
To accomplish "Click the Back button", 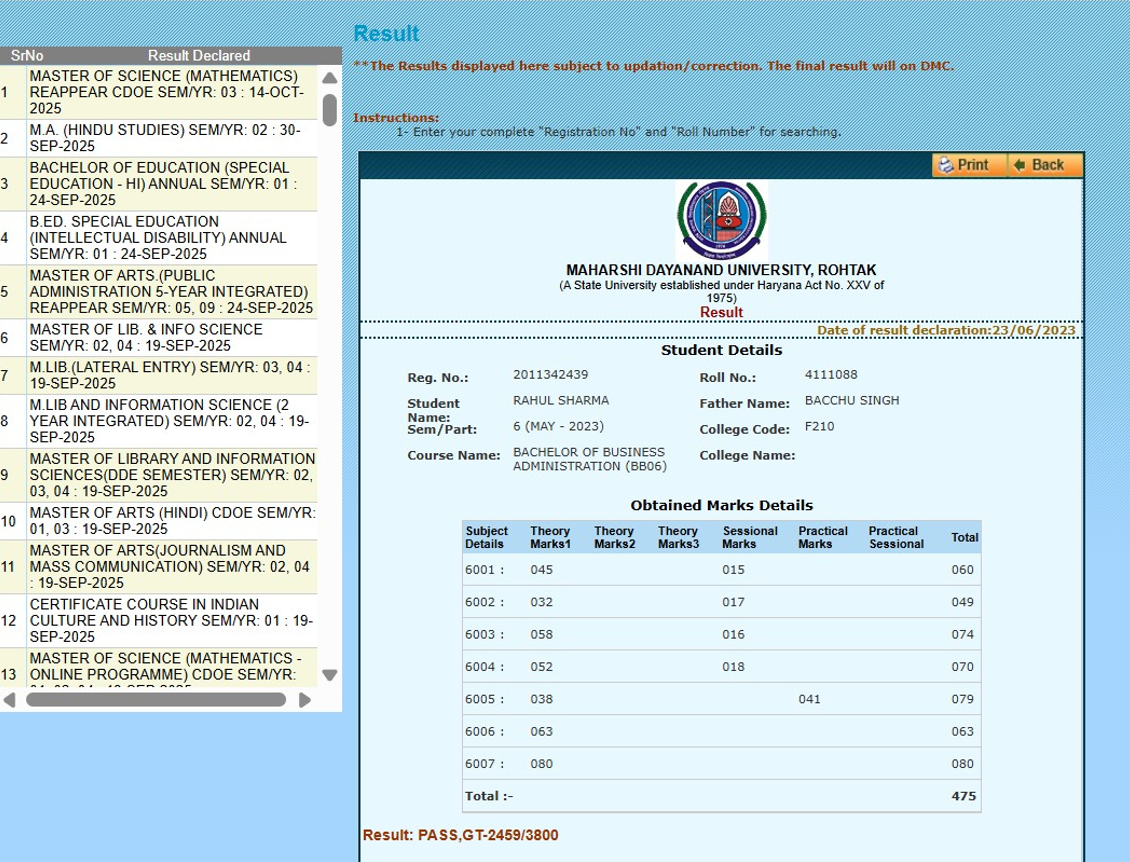I will (x=1044, y=165).
